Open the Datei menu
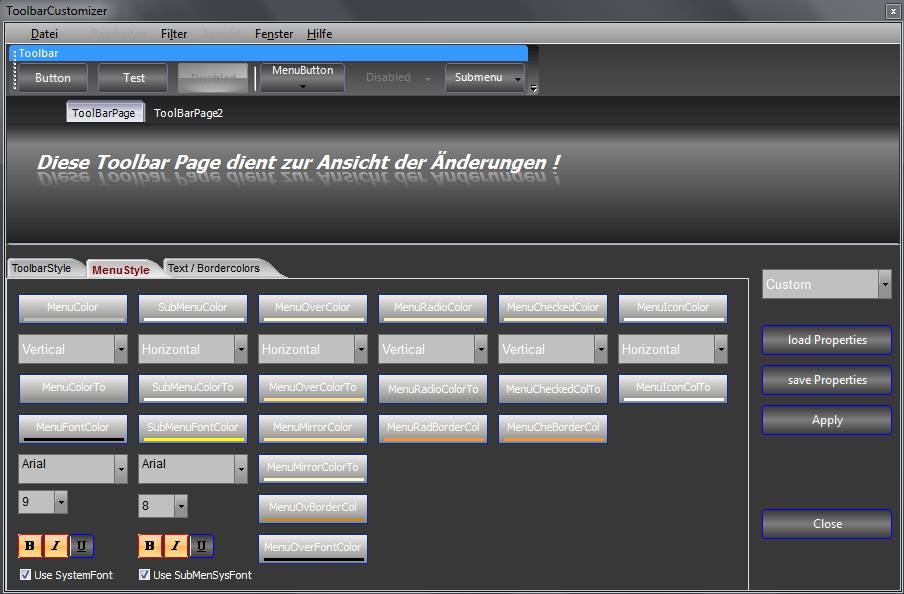Screen dimensions: 904x594 point(45,34)
